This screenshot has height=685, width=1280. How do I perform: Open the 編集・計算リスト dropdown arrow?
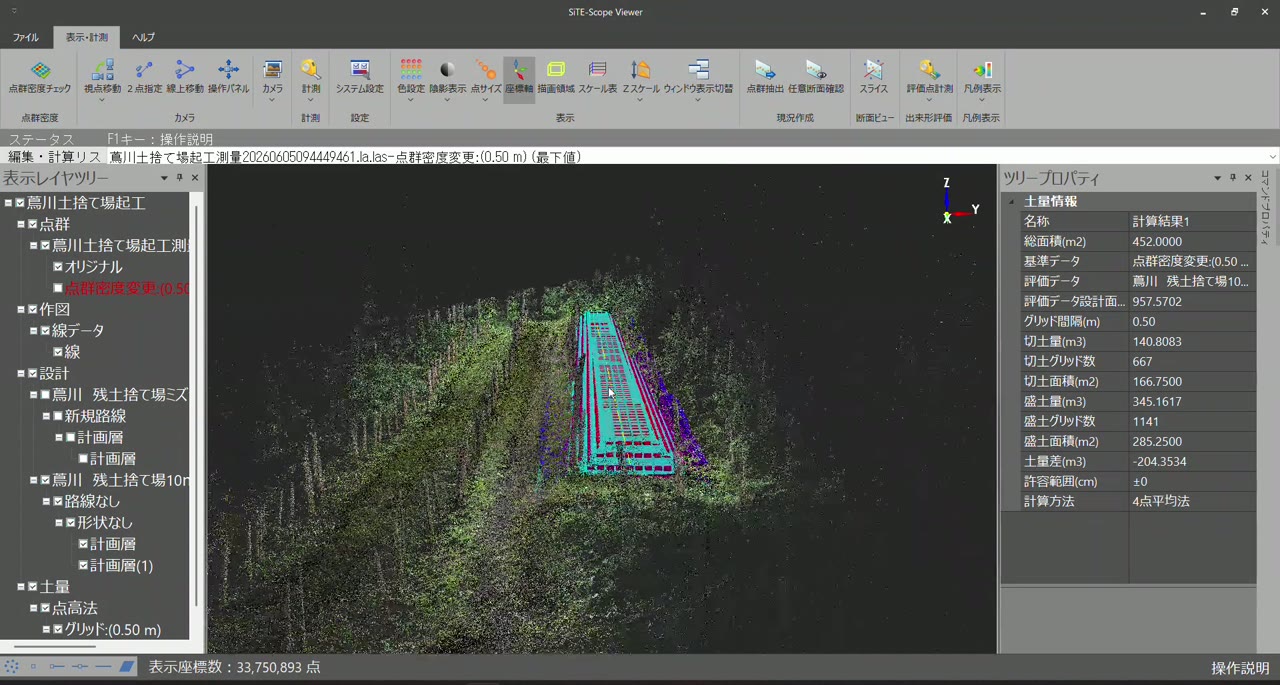coord(1272,157)
